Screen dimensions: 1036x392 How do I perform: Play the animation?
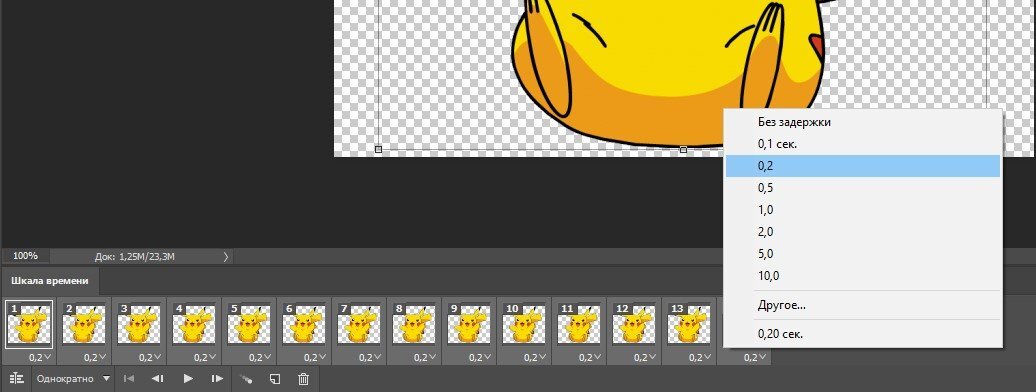[x=188, y=379]
